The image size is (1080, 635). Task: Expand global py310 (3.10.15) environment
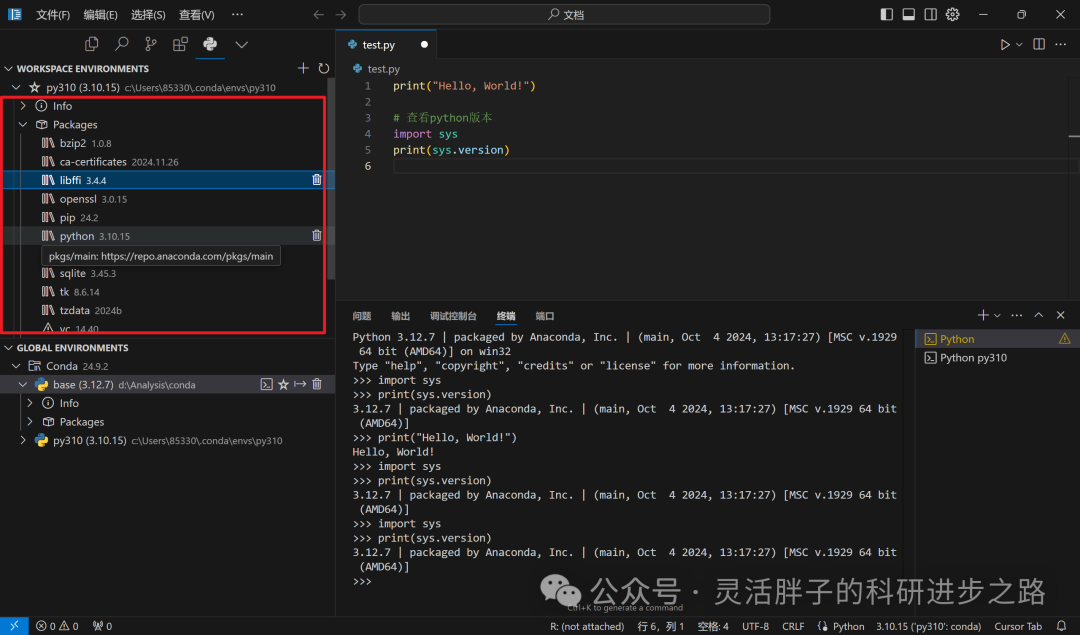click(x=23, y=440)
